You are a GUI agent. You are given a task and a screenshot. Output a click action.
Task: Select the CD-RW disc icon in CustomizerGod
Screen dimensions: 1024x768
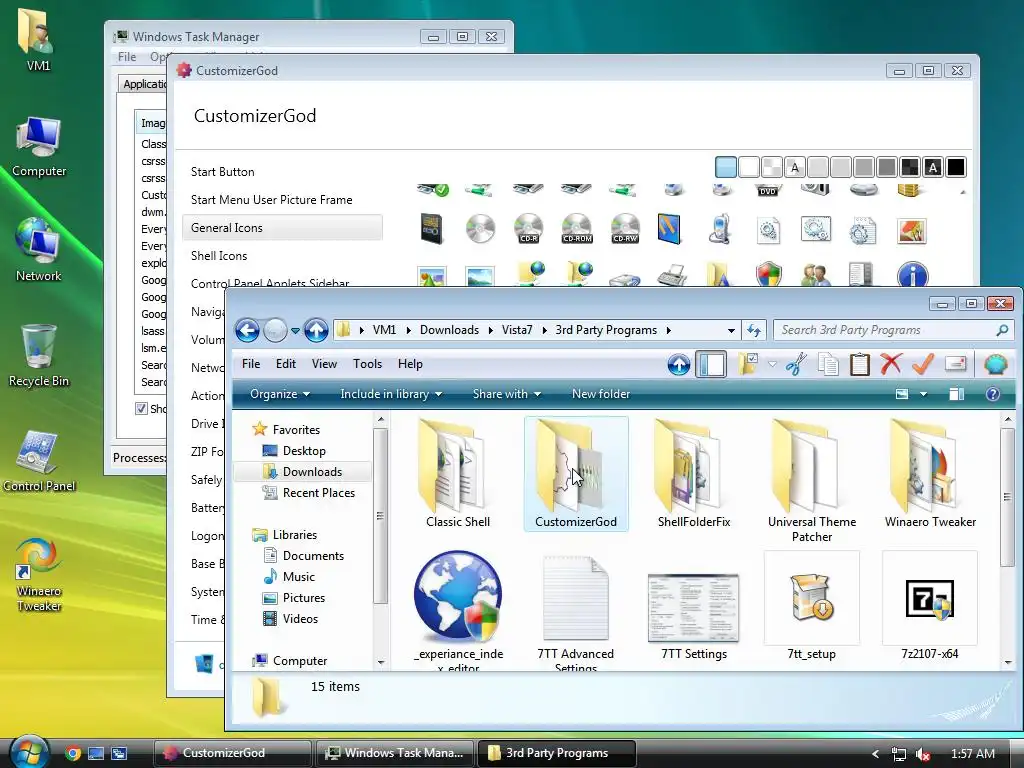625,229
